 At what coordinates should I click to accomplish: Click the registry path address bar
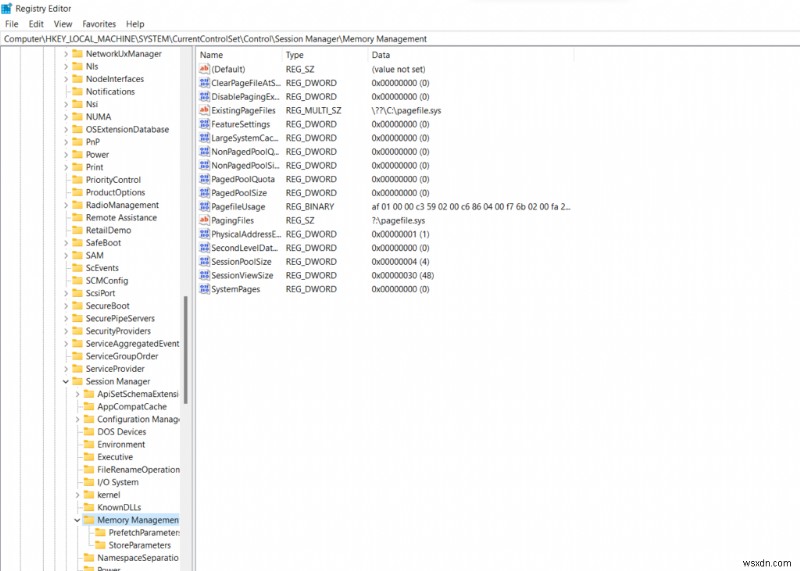click(400, 39)
